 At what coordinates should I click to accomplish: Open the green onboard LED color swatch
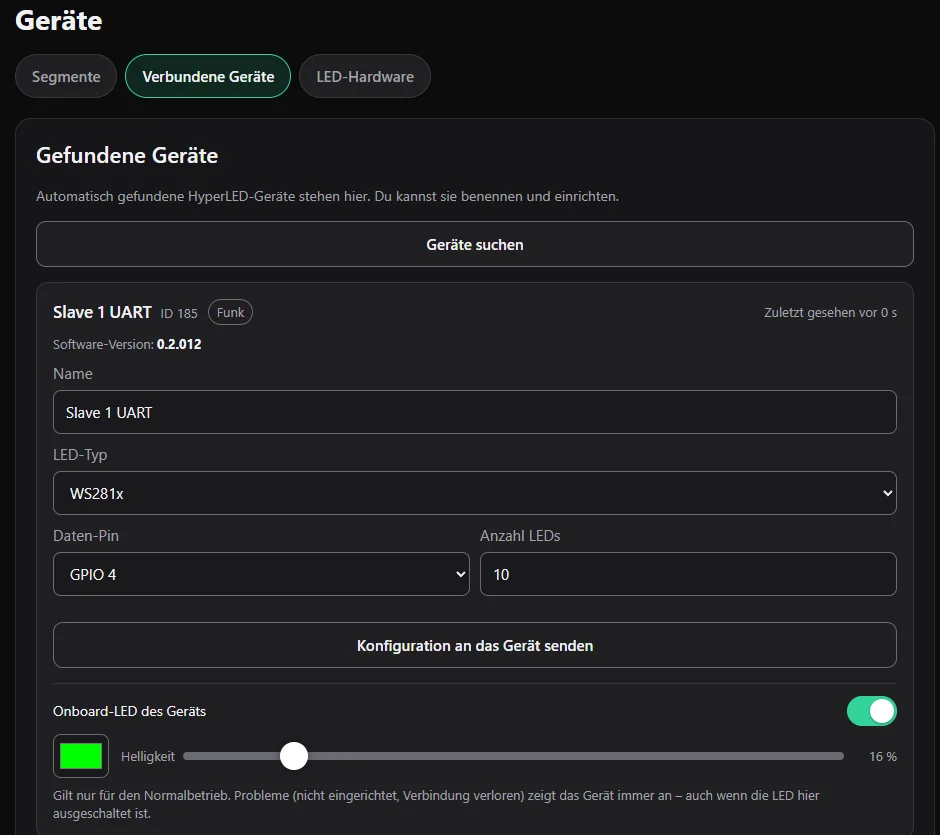pyautogui.click(x=81, y=756)
